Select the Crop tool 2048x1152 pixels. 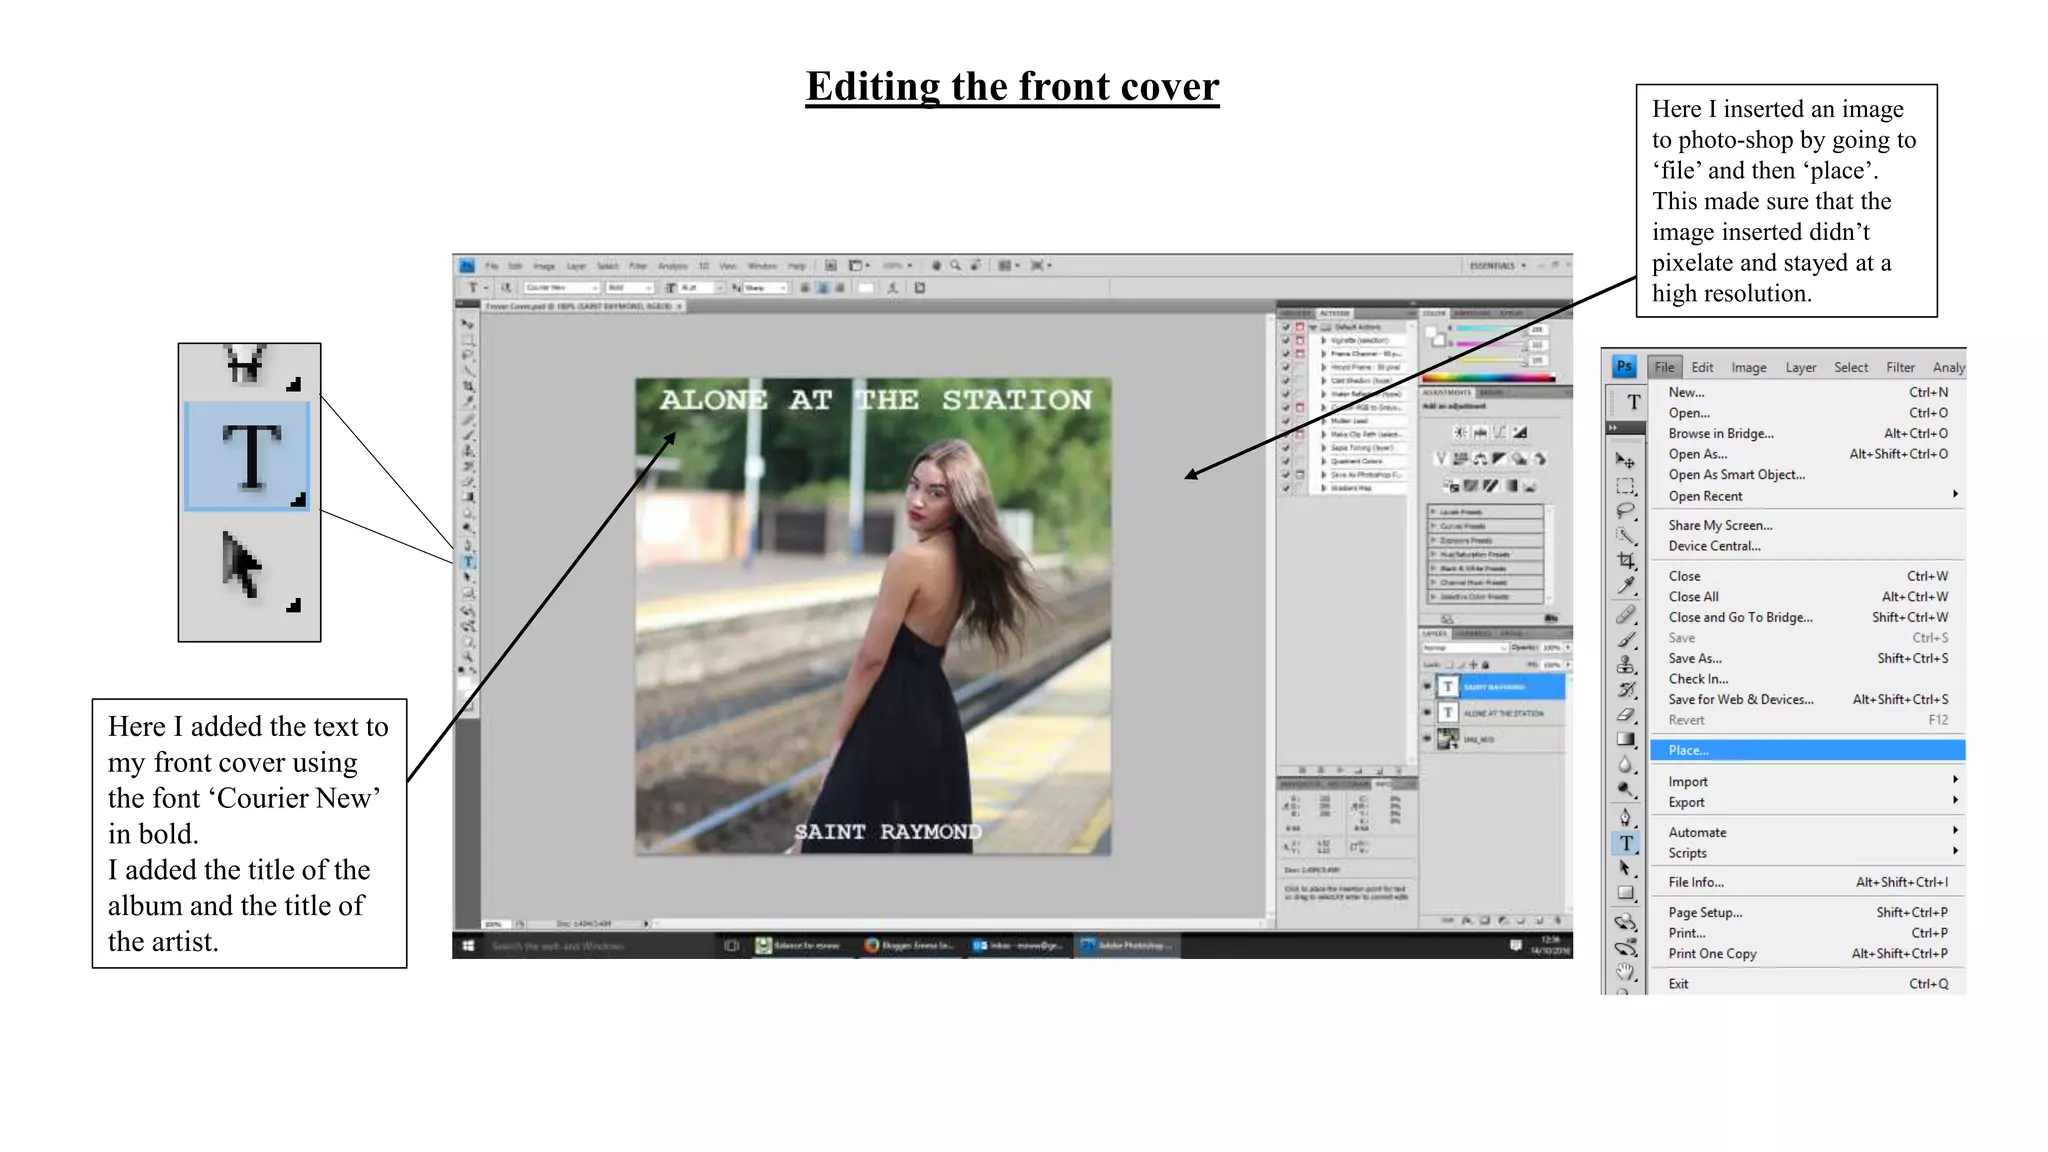(x=1625, y=561)
